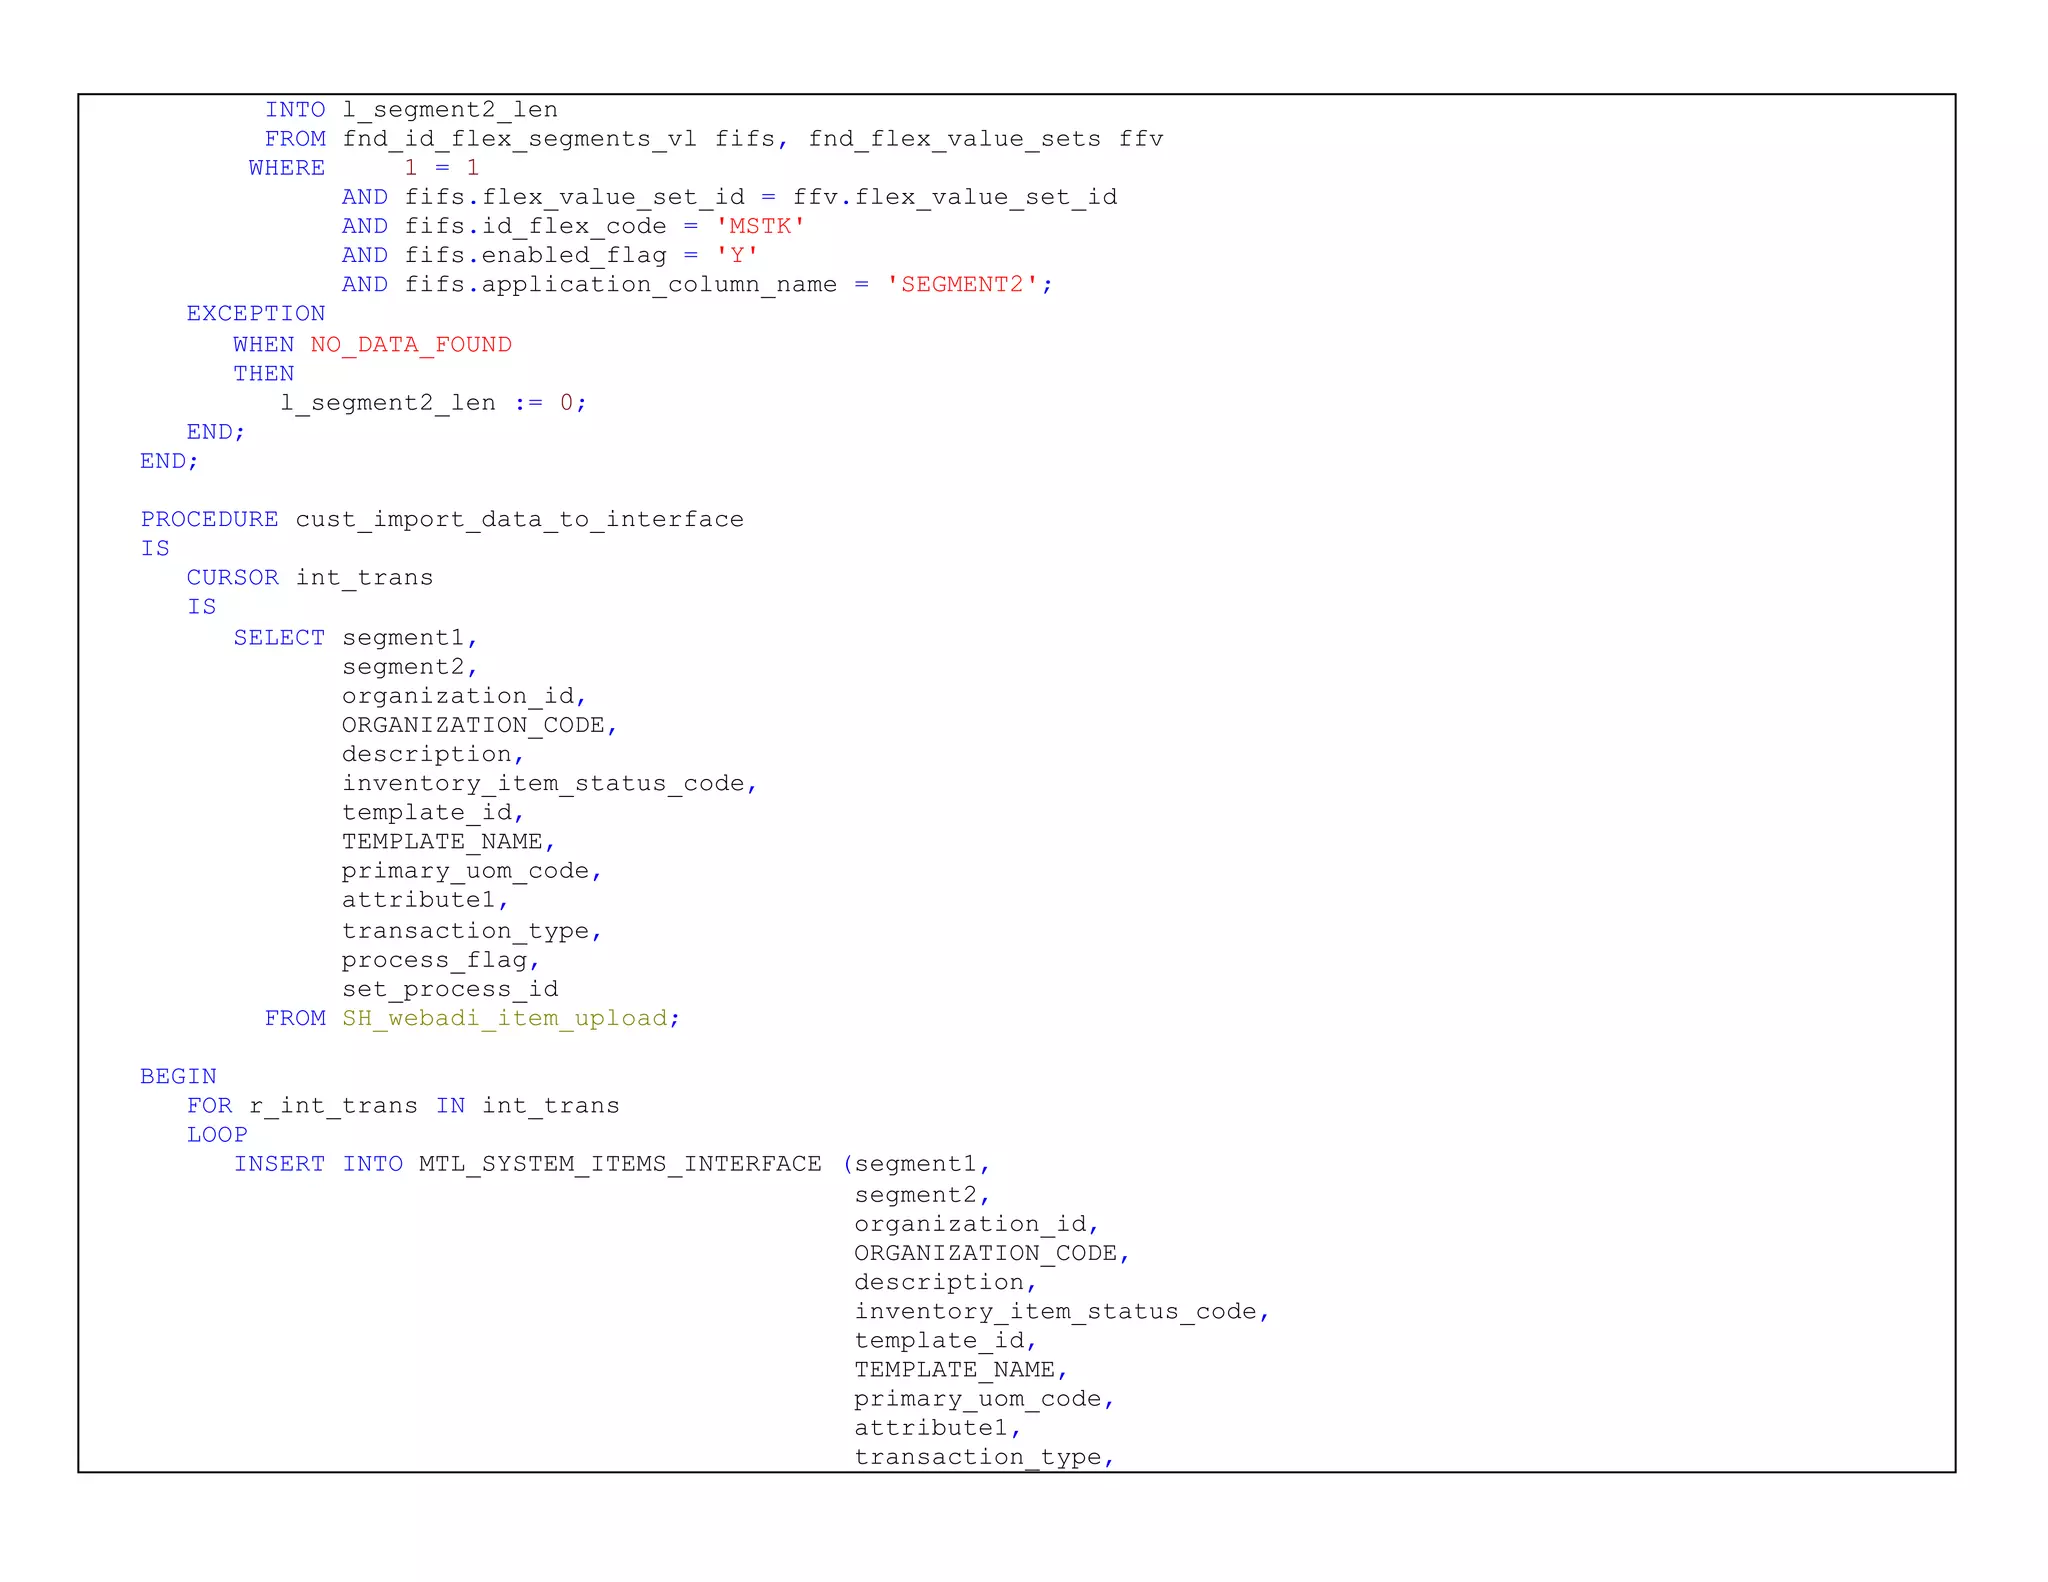This screenshot has width=2048, height=1582.
Task: Click 'set_process_id' in cursor select list
Action: point(450,989)
